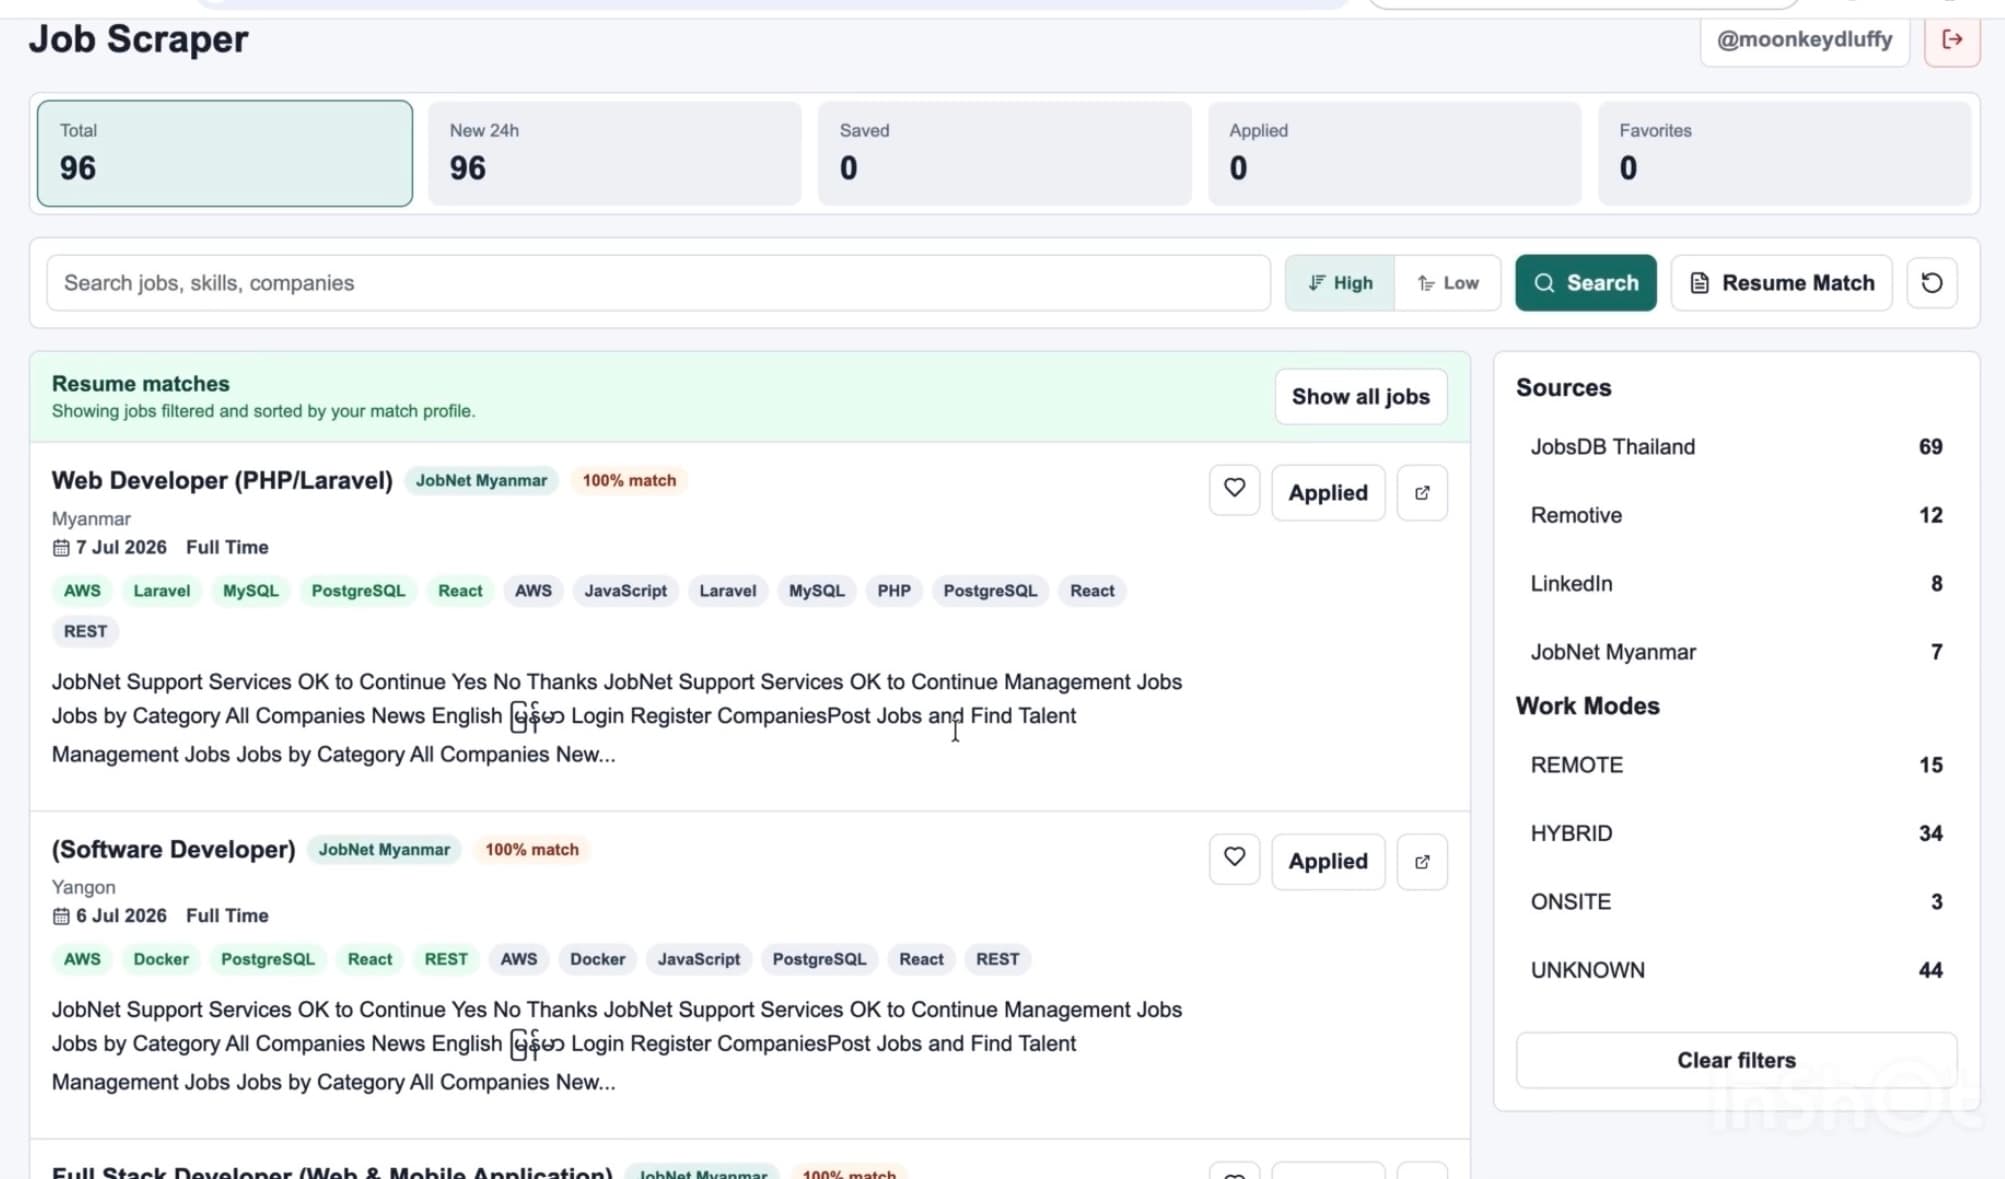This screenshot has width=2005, height=1179.
Task: Open (Software Developer) job external link icon
Action: pyautogui.click(x=1422, y=861)
